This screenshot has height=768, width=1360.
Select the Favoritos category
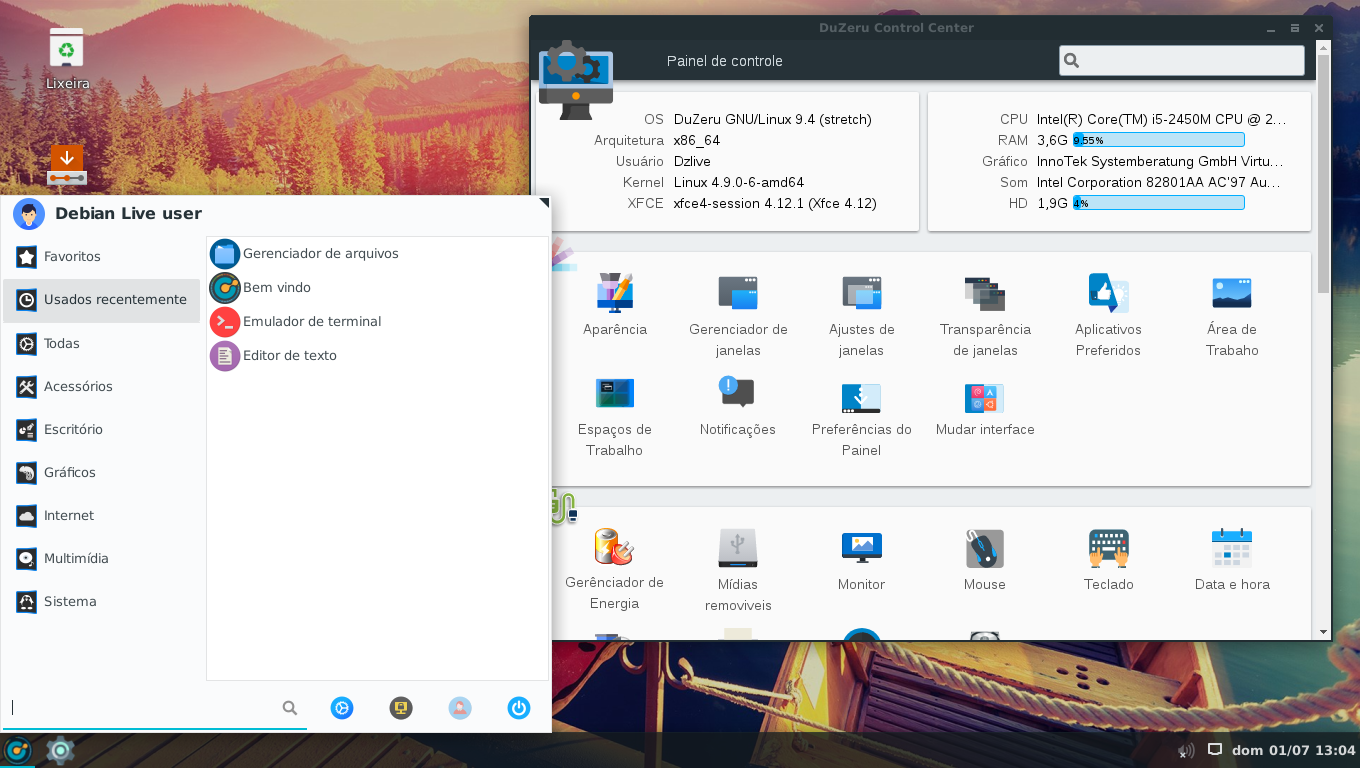[x=102, y=257]
